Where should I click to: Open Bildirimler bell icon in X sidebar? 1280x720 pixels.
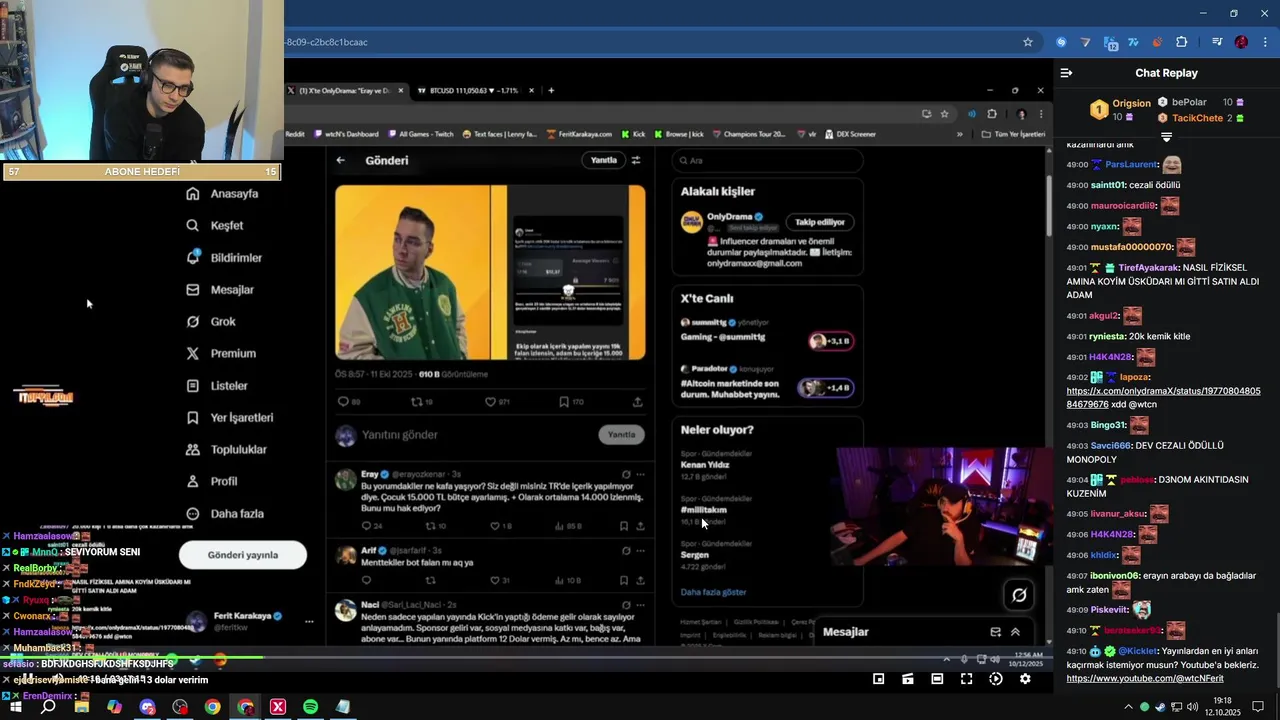click(x=193, y=257)
